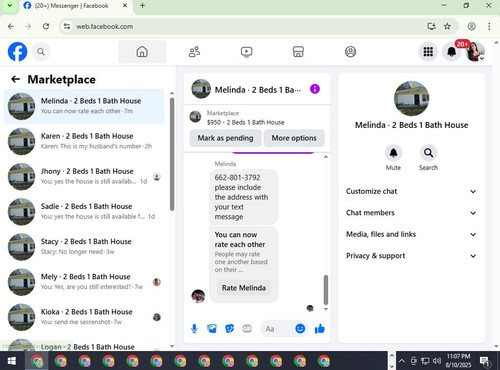Open conversation info purple icon

(315, 89)
